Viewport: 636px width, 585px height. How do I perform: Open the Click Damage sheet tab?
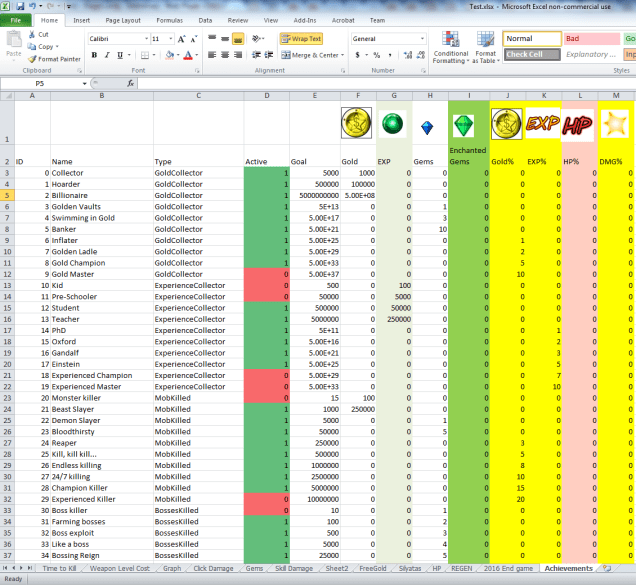[x=214, y=567]
